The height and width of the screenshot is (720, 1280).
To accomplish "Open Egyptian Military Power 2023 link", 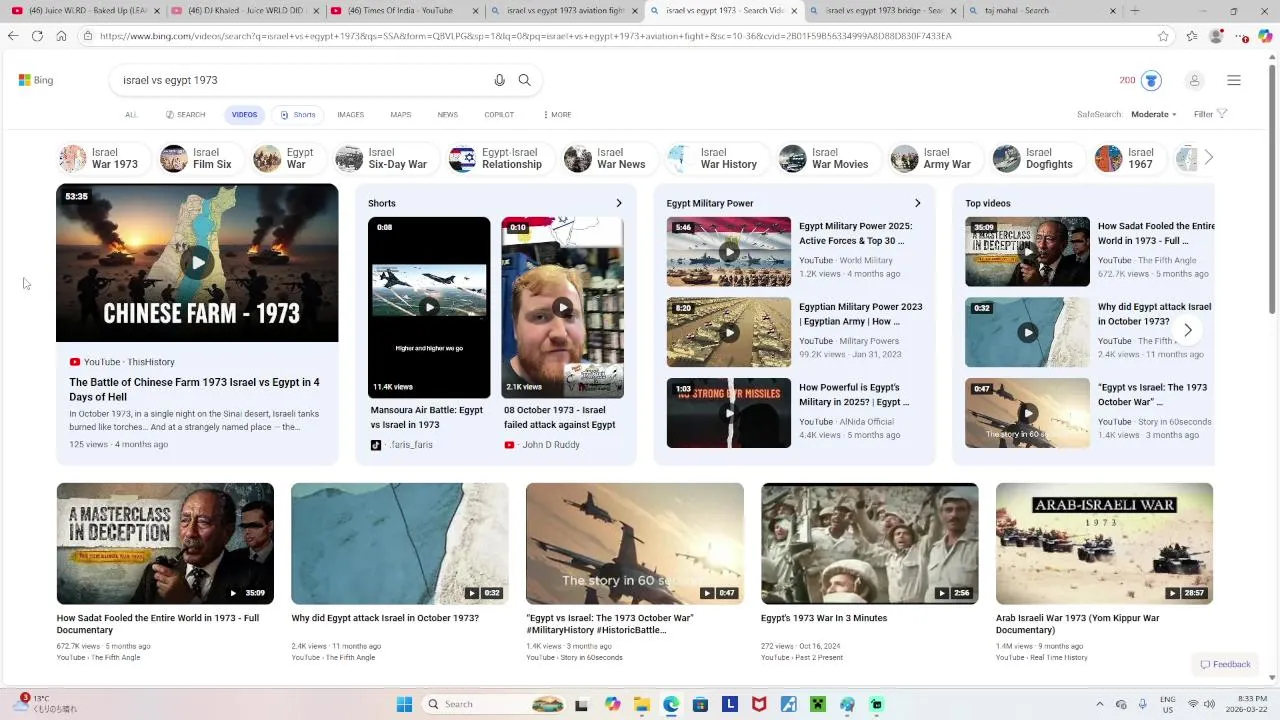I will pos(861,314).
